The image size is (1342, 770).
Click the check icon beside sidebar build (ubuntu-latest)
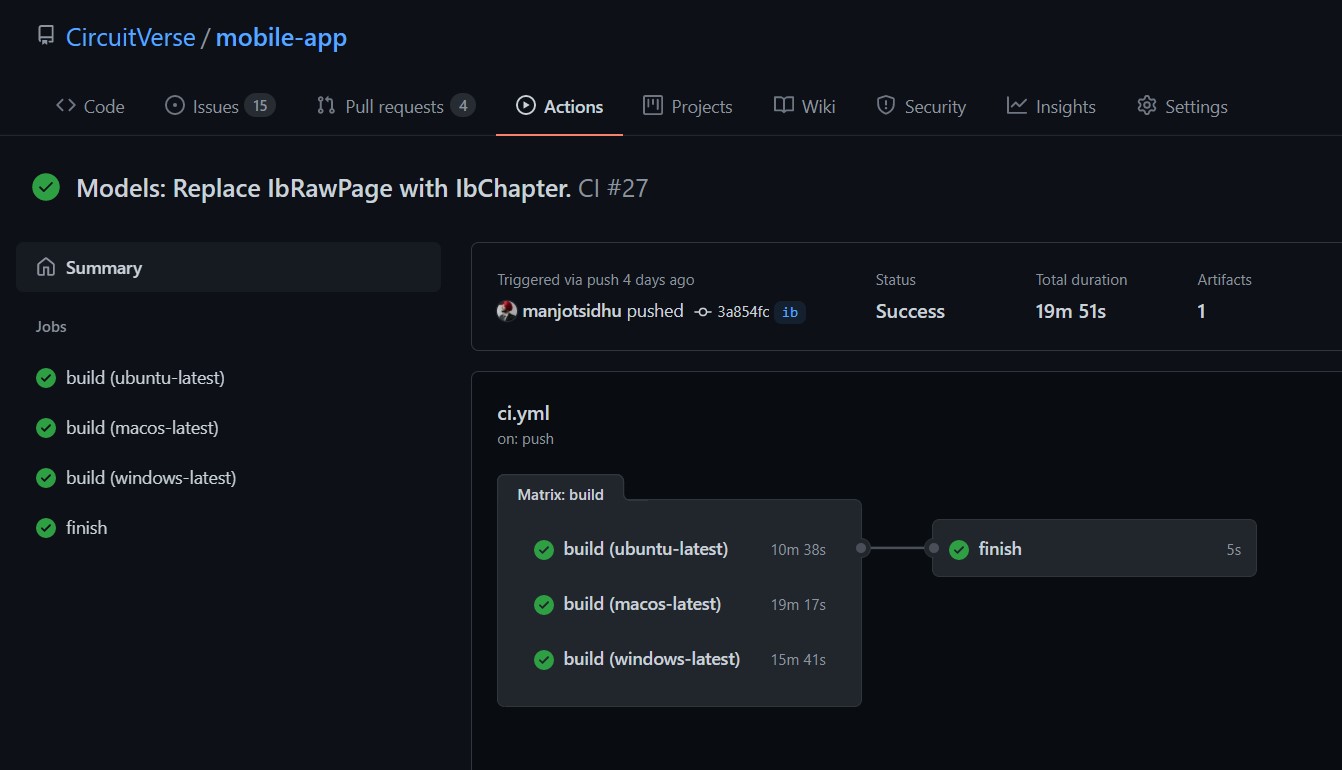click(x=46, y=378)
